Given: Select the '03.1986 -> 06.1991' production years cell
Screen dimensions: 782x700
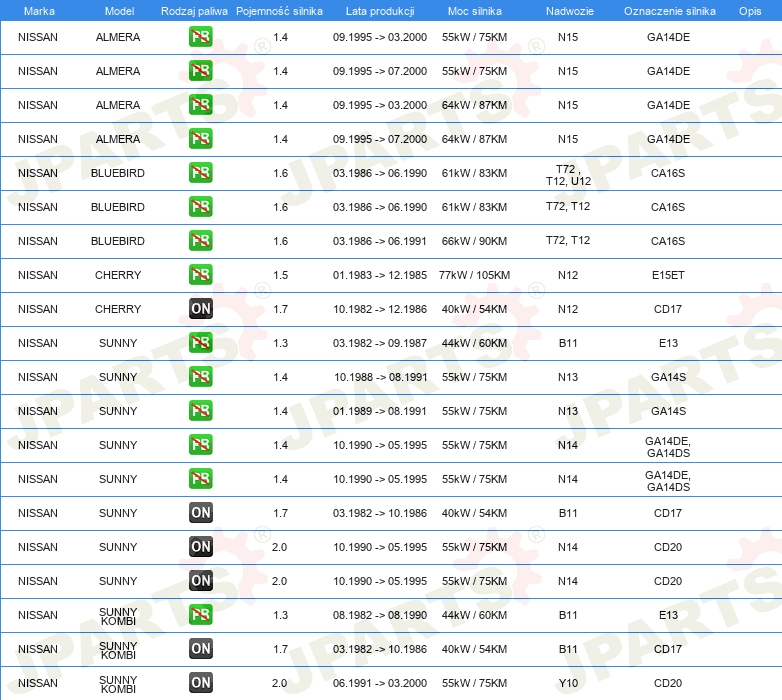Looking at the screenshot, I should (380, 241).
